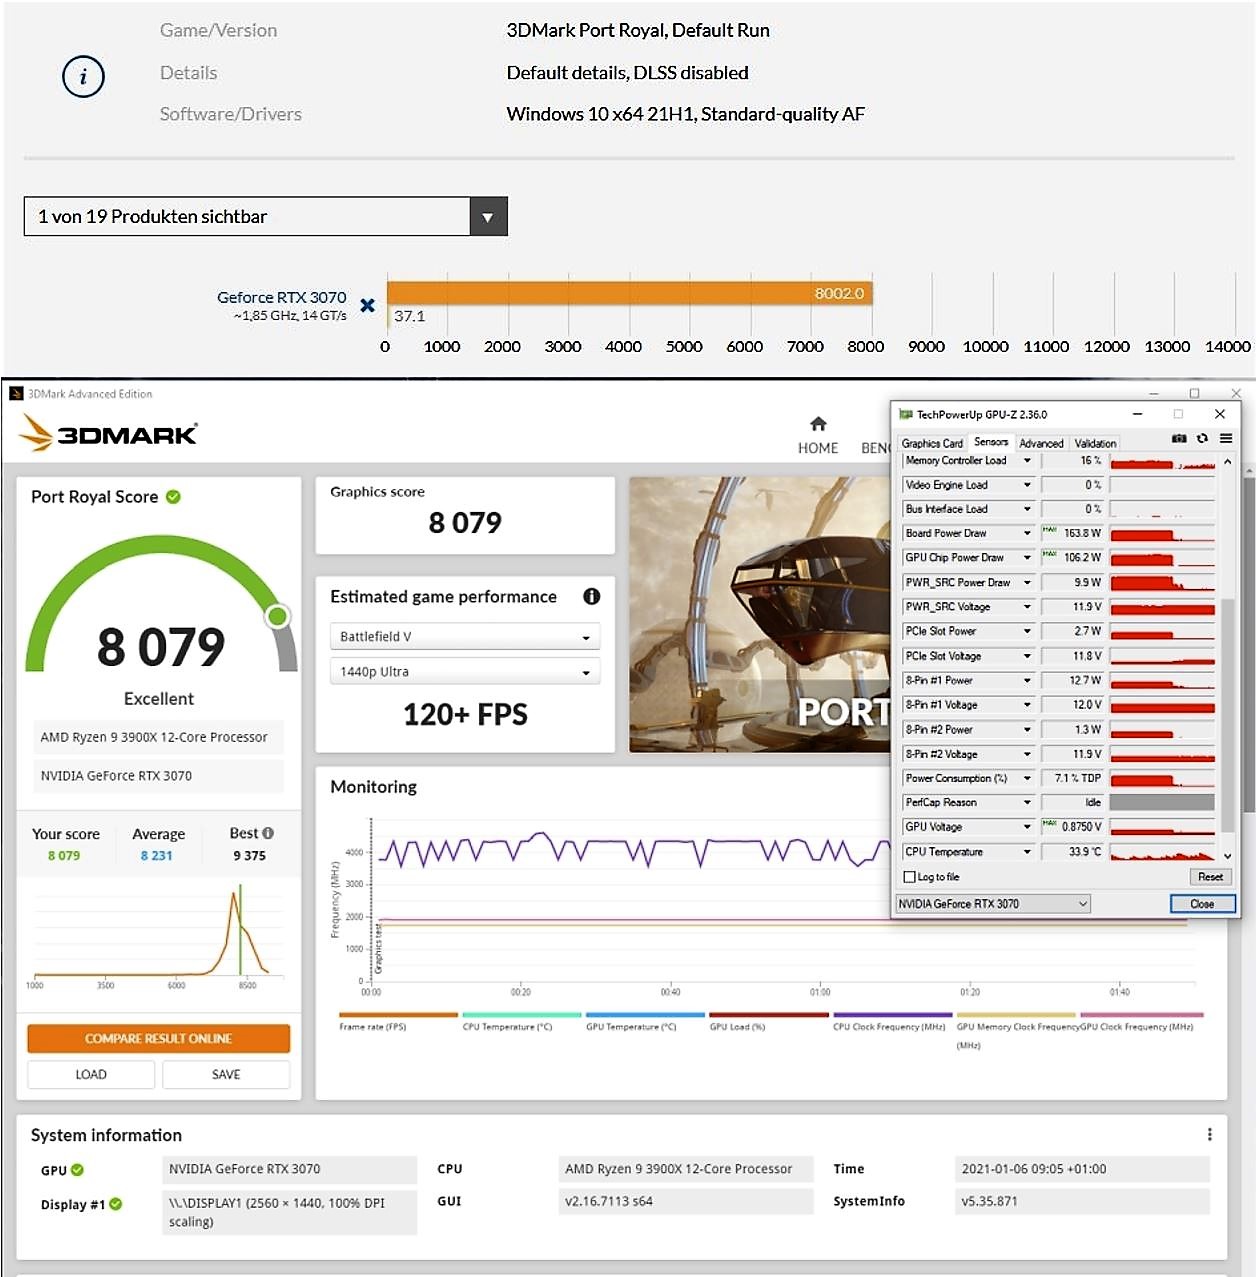Click the GPU-Z refresh icon
Viewport: 1256px width, 1277px height.
click(1202, 438)
